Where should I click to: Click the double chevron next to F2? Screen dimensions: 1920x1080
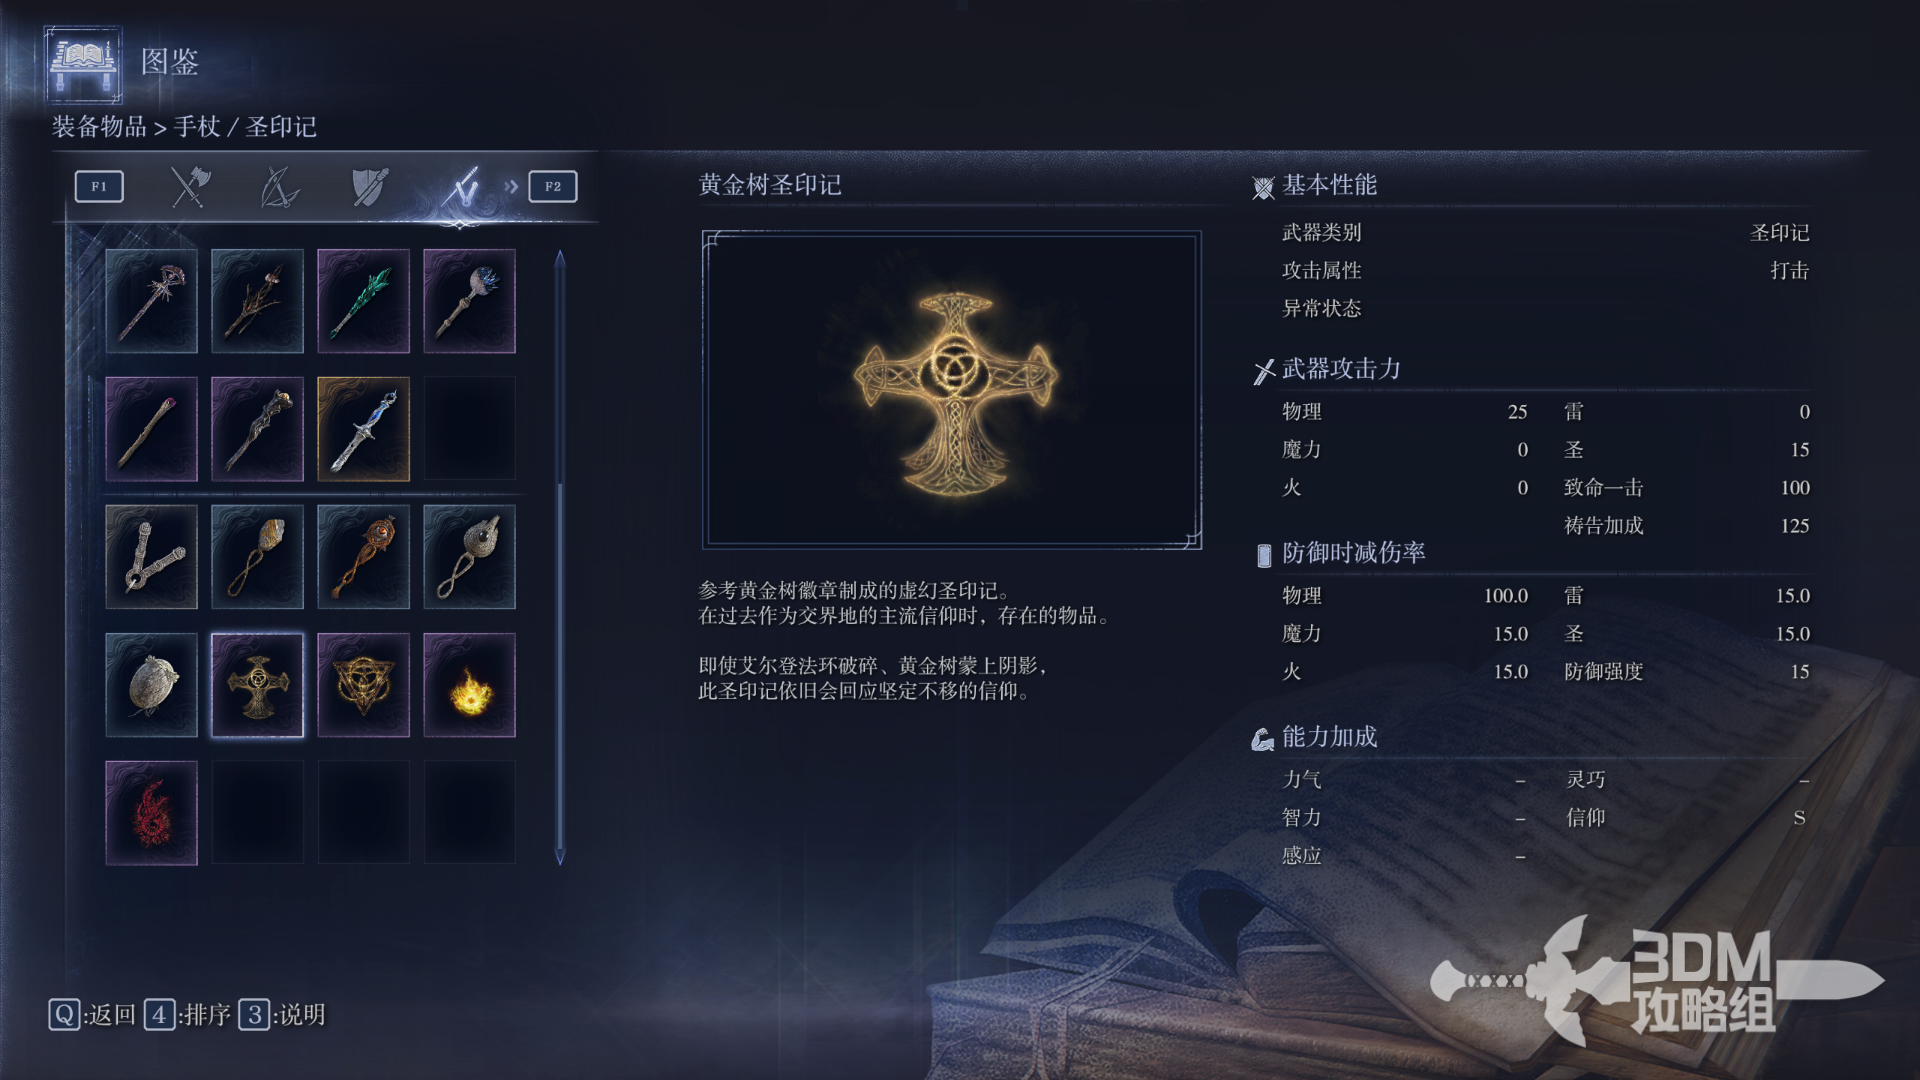click(x=511, y=186)
